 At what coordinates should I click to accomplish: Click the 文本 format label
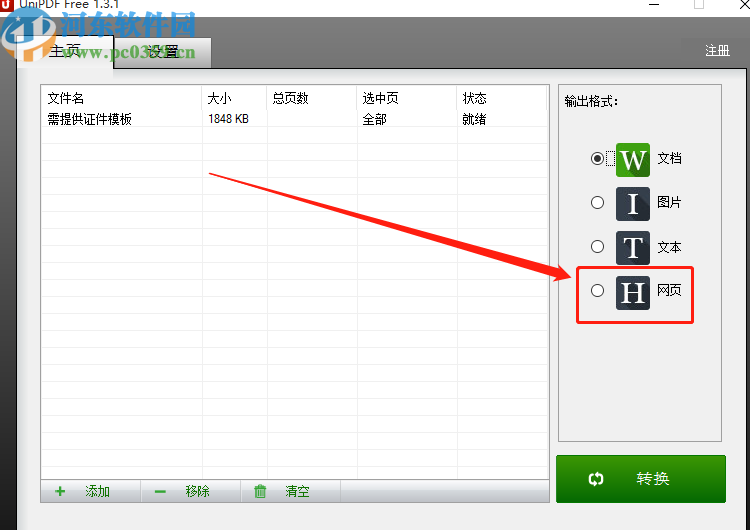[x=669, y=247]
